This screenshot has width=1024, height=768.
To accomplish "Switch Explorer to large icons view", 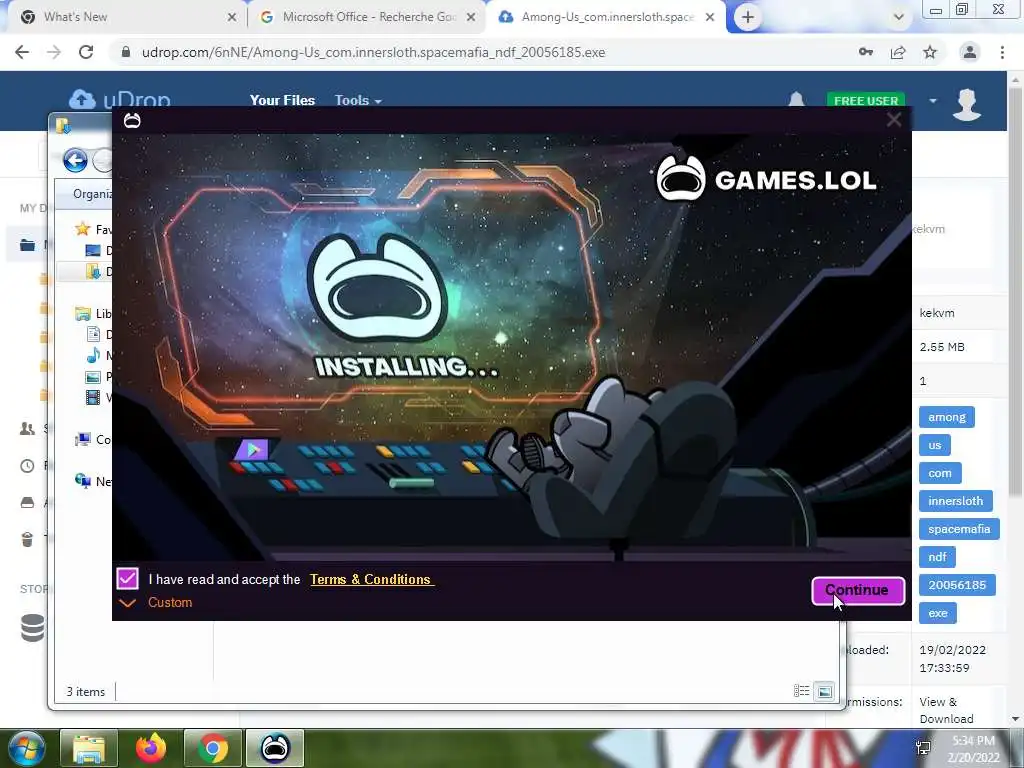I will 825,691.
